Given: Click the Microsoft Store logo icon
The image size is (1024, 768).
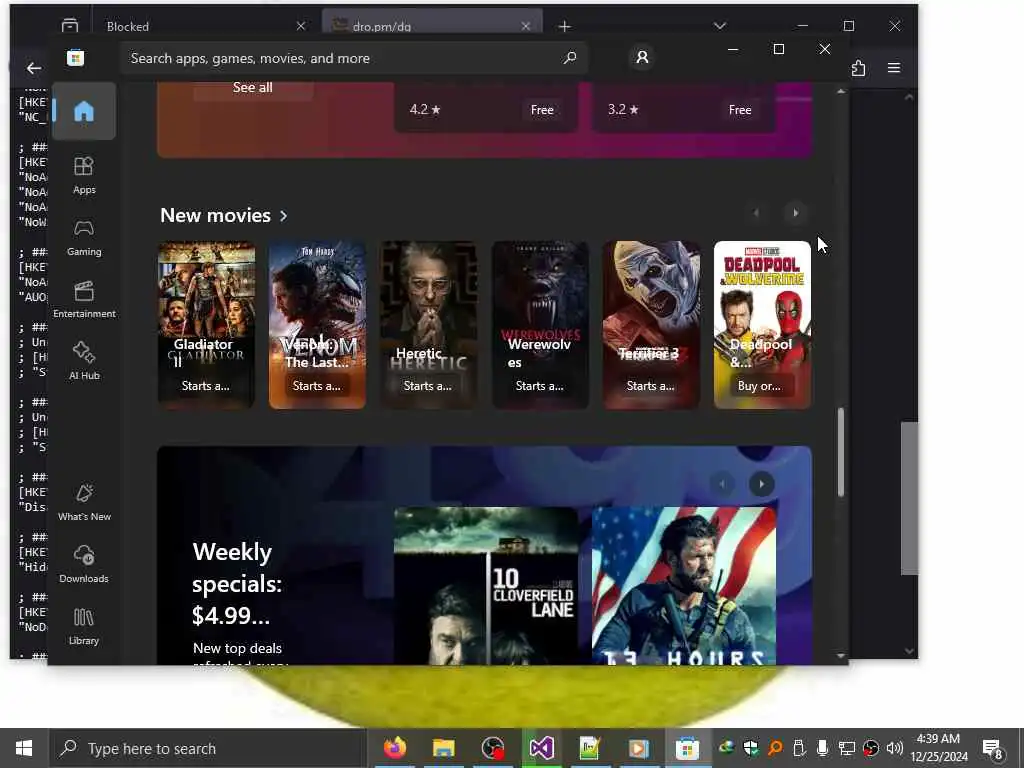Looking at the screenshot, I should coord(75,58).
